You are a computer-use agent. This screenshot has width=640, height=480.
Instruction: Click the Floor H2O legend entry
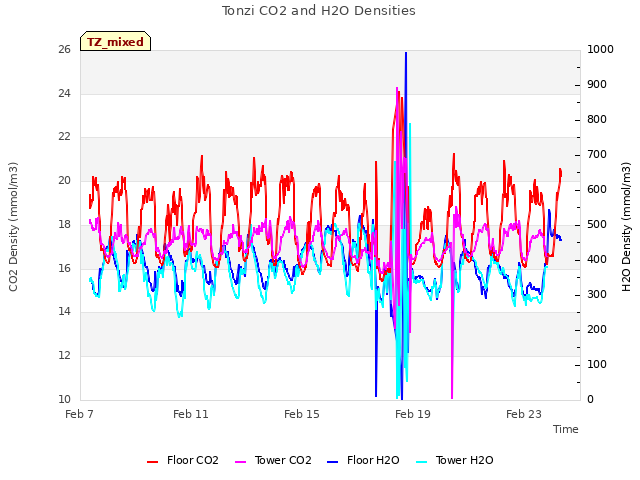click(x=363, y=460)
